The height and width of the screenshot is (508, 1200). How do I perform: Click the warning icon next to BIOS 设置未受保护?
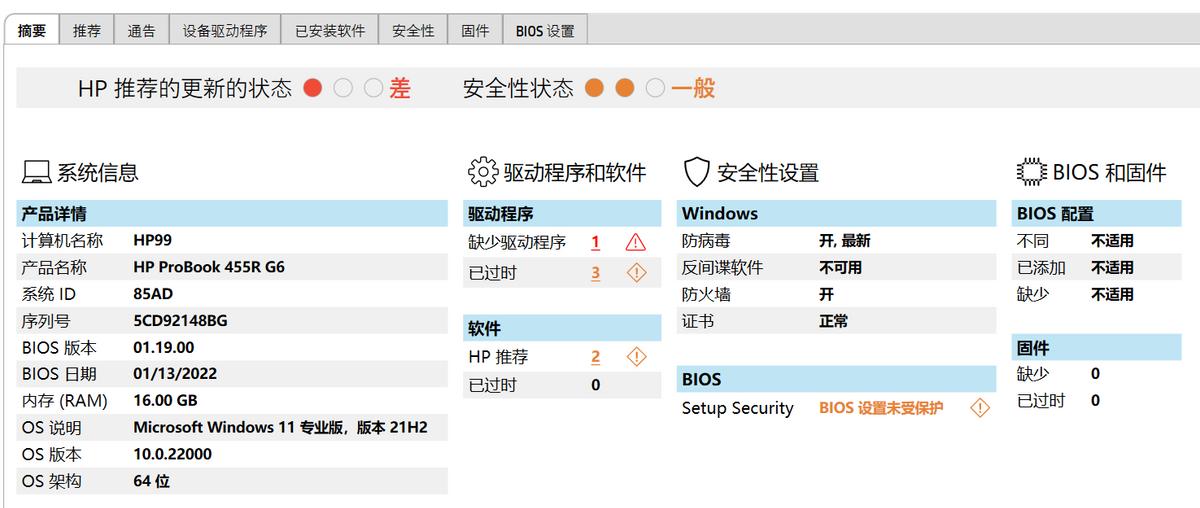[x=980, y=408]
